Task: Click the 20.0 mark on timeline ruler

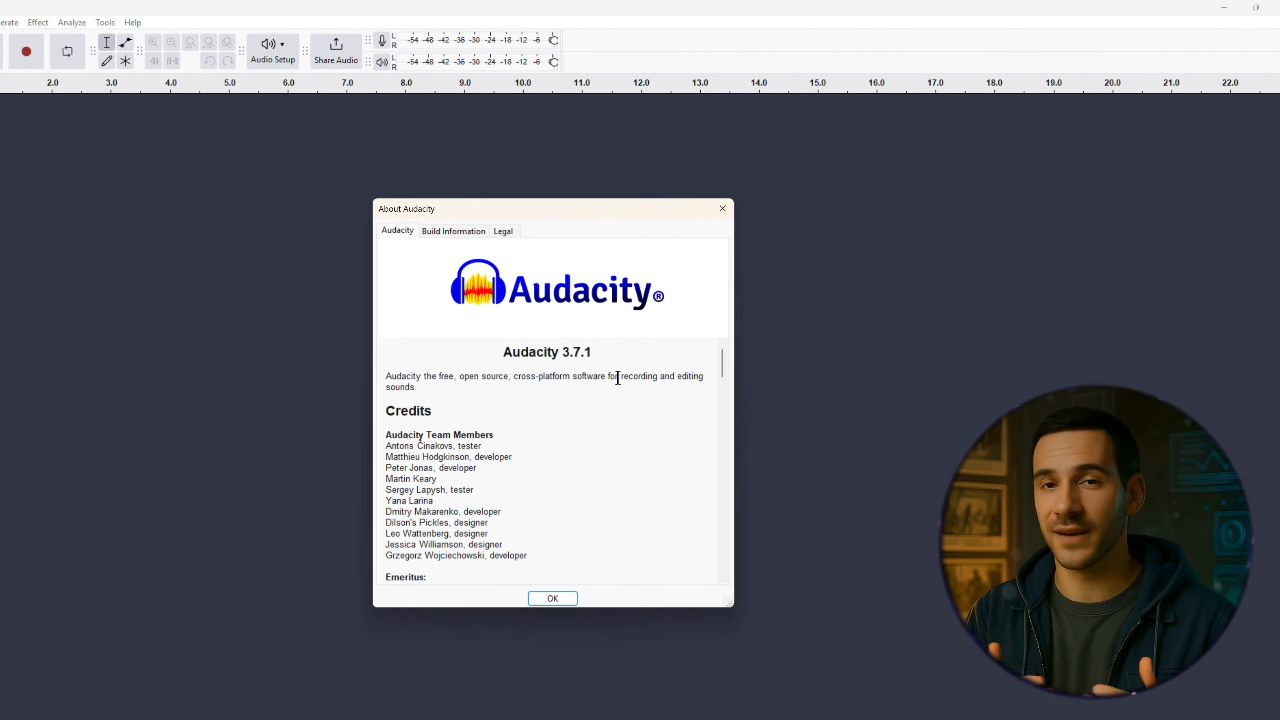Action: [1112, 83]
